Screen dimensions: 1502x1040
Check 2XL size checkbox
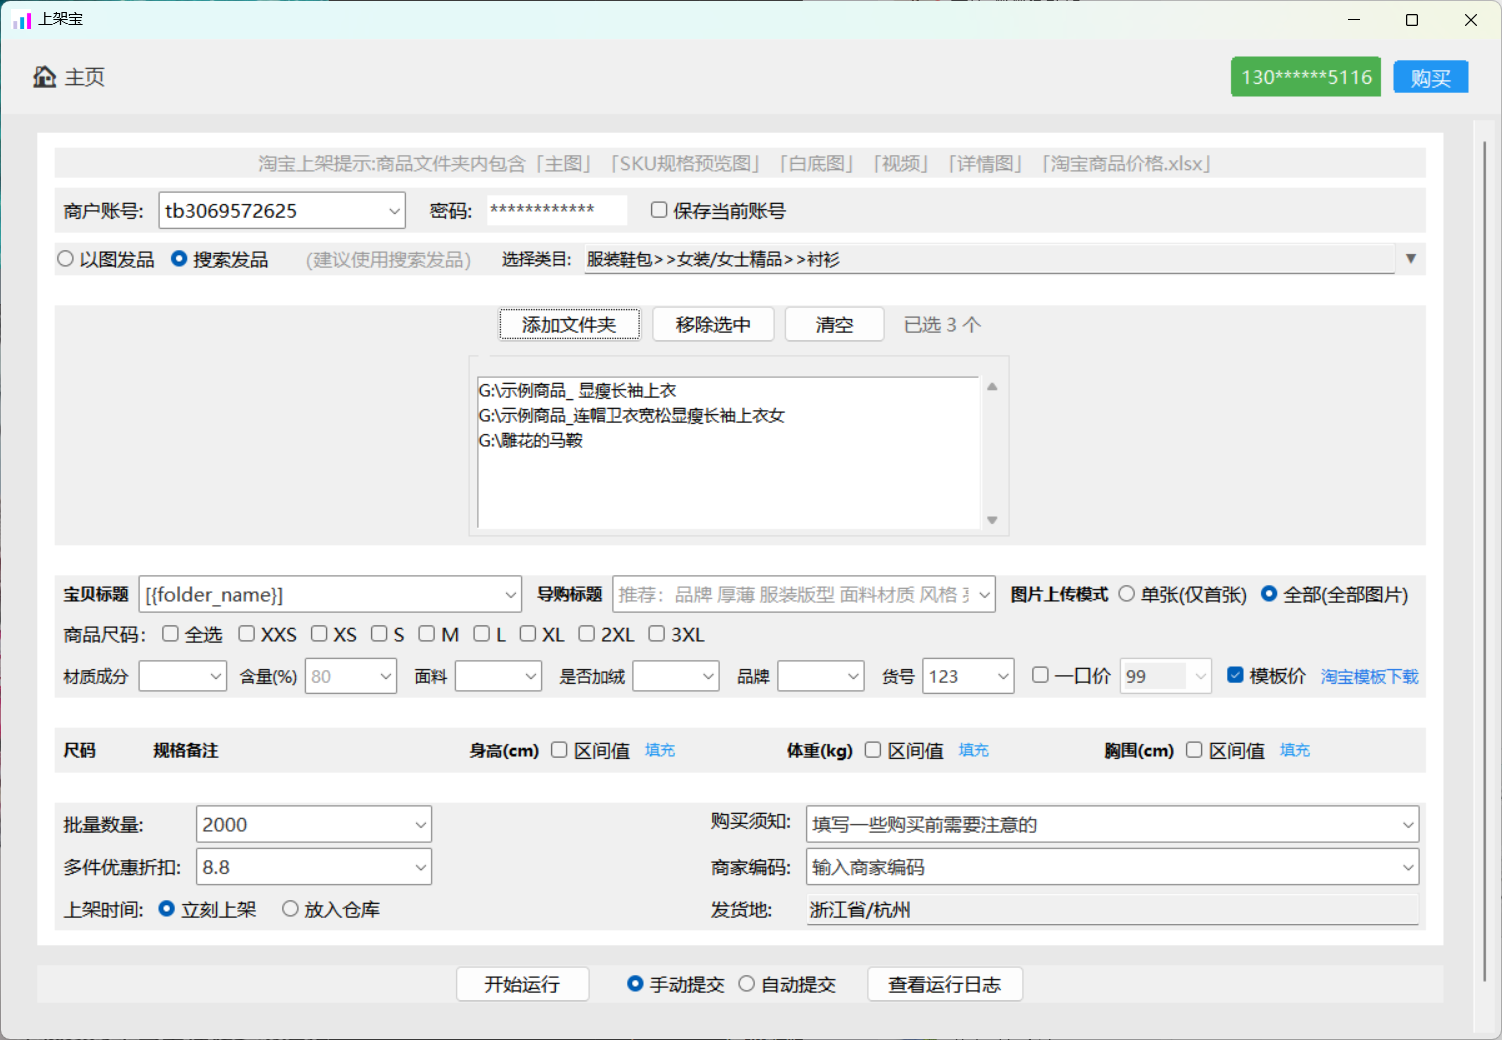pos(587,634)
